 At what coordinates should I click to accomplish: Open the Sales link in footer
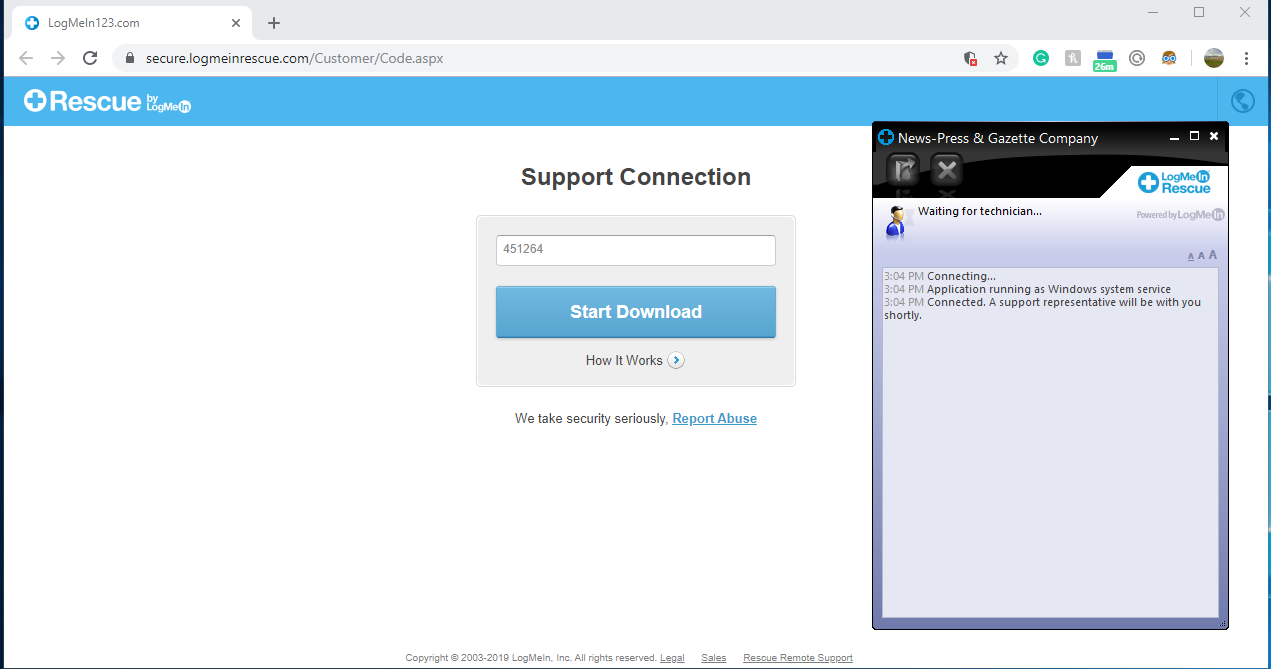[x=714, y=658]
